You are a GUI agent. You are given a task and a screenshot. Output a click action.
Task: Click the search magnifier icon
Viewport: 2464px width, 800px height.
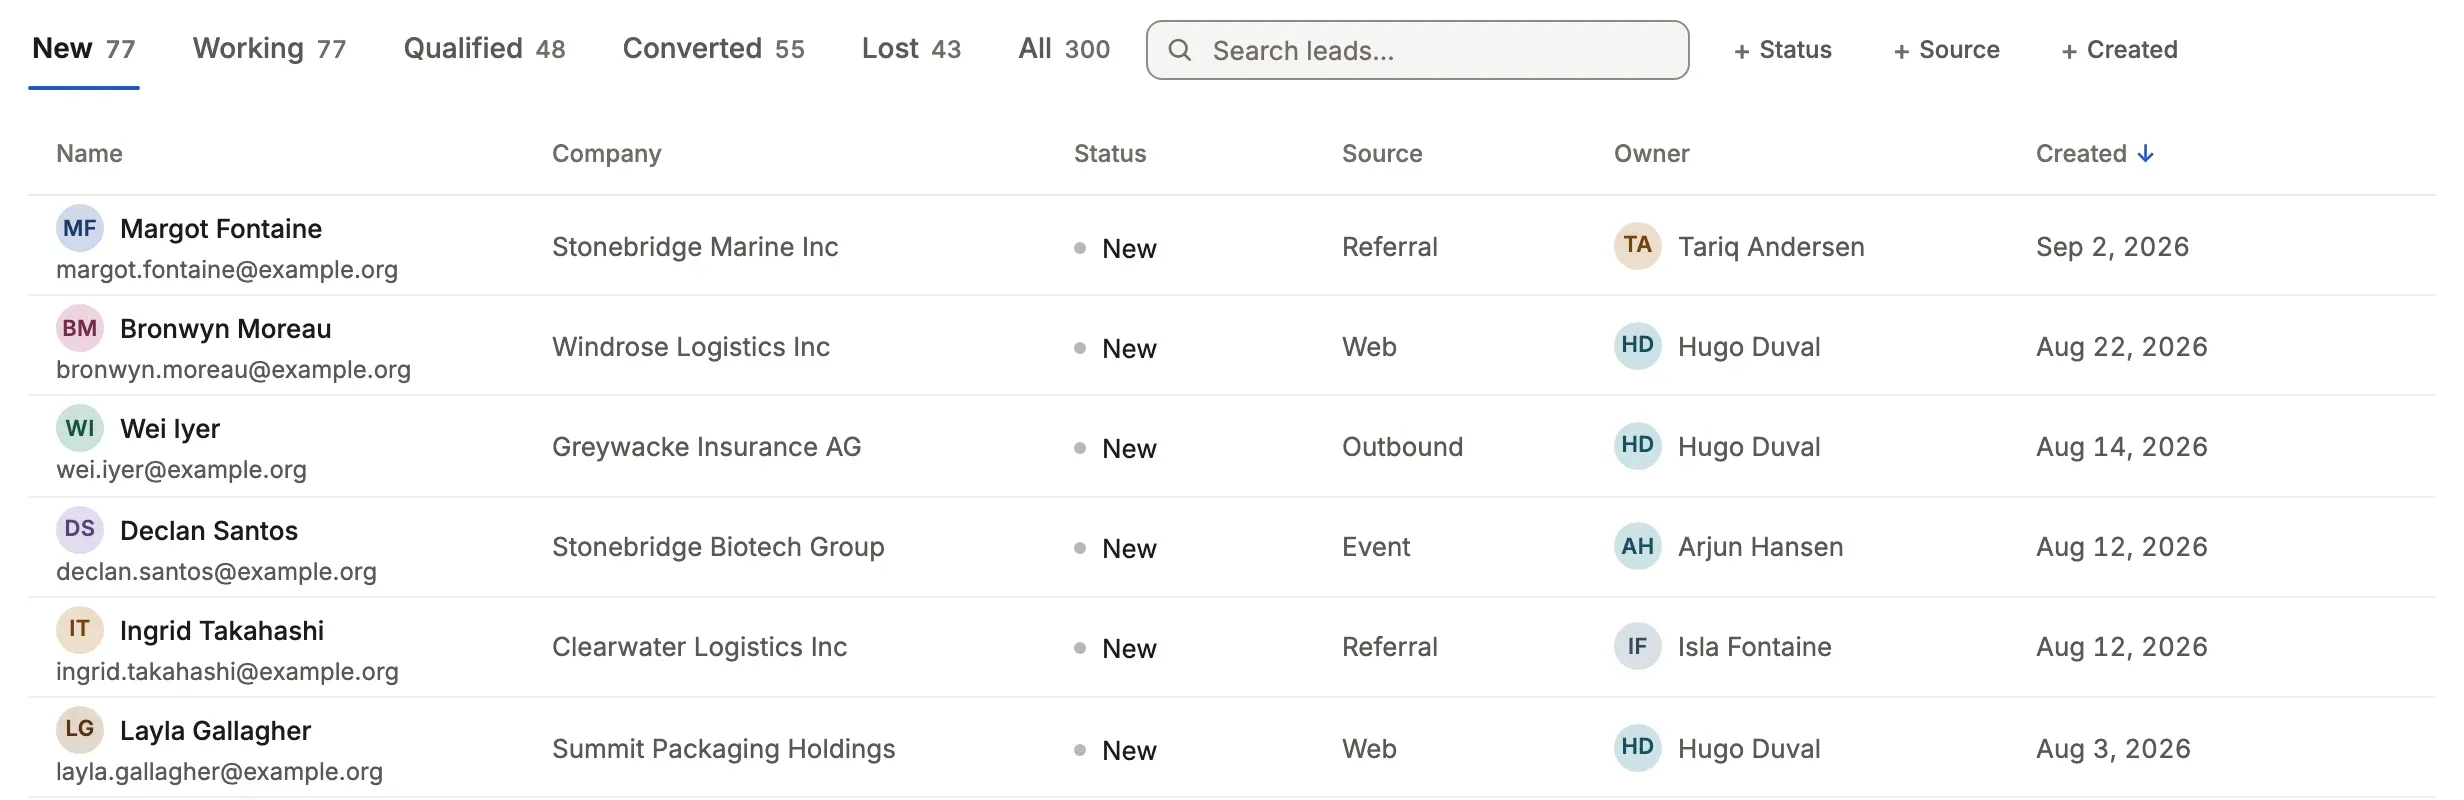1180,50
